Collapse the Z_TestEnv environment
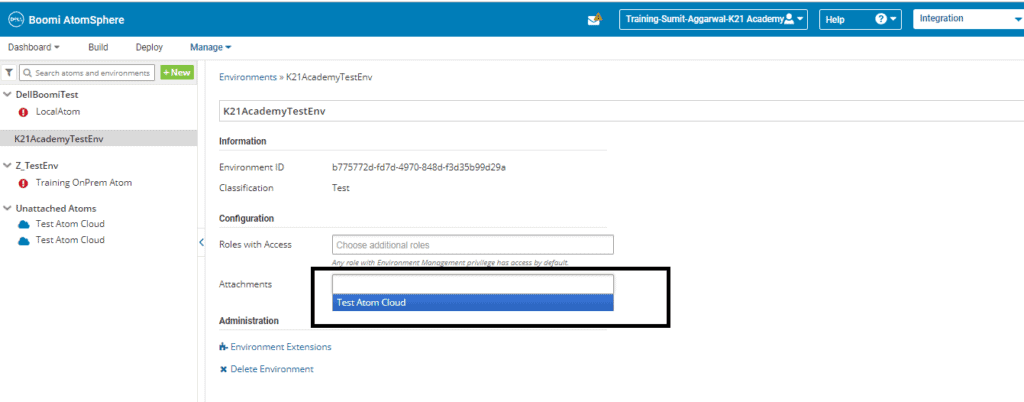The height and width of the screenshot is (402, 1024). [7, 166]
